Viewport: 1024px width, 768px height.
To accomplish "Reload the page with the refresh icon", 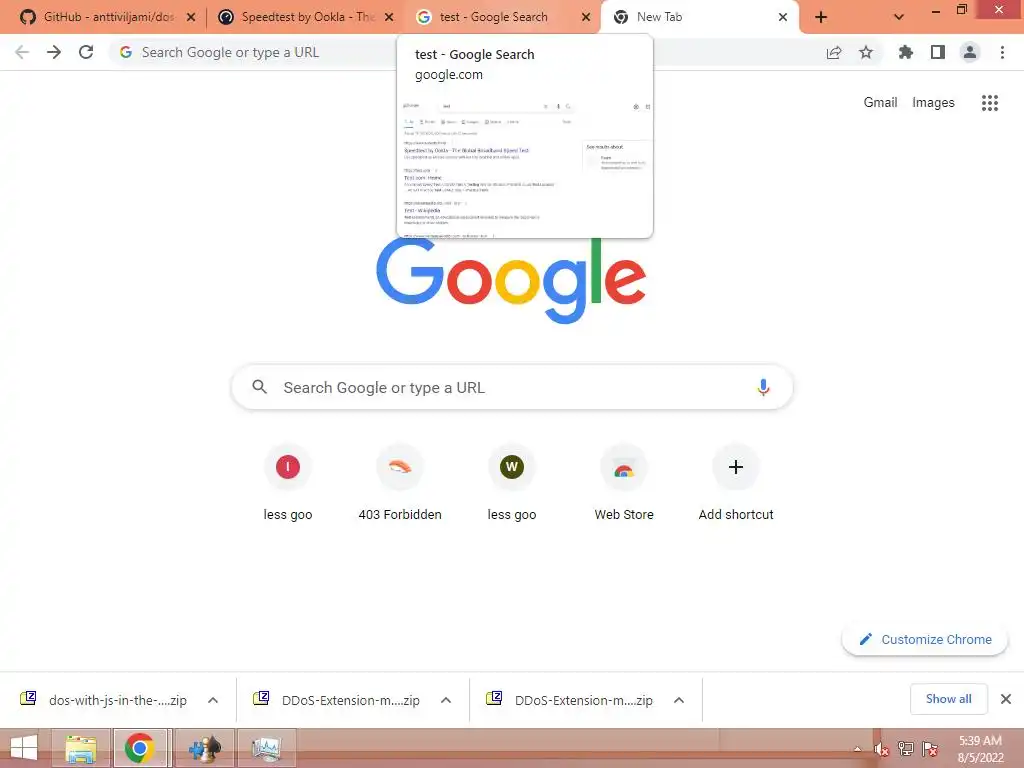I will coord(86,52).
